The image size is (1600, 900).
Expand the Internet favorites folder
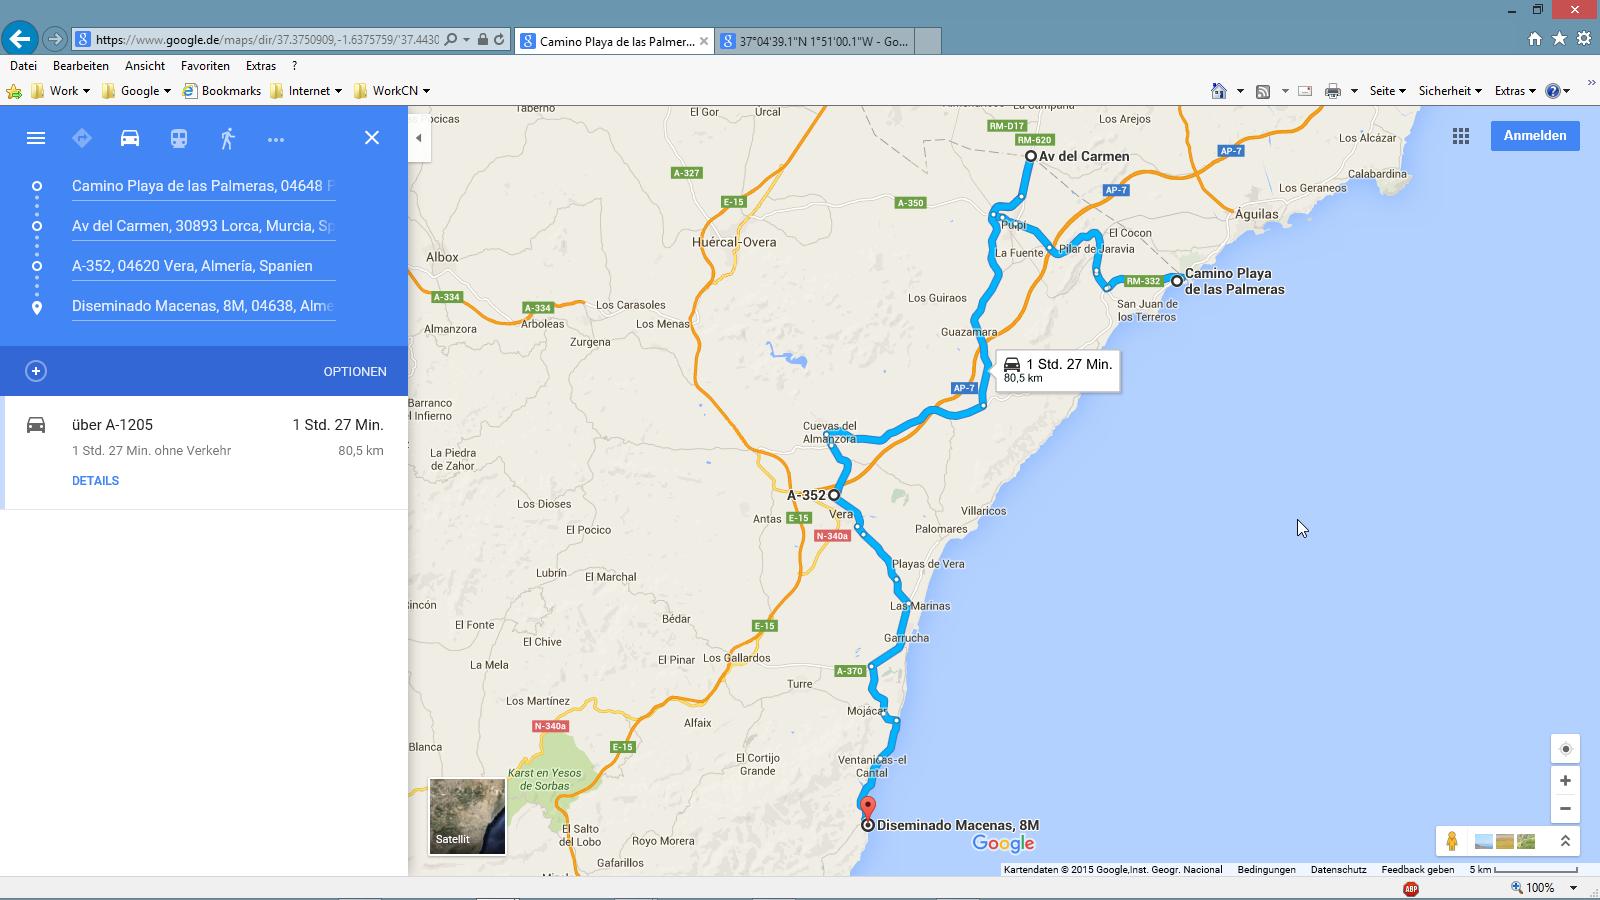coord(306,91)
